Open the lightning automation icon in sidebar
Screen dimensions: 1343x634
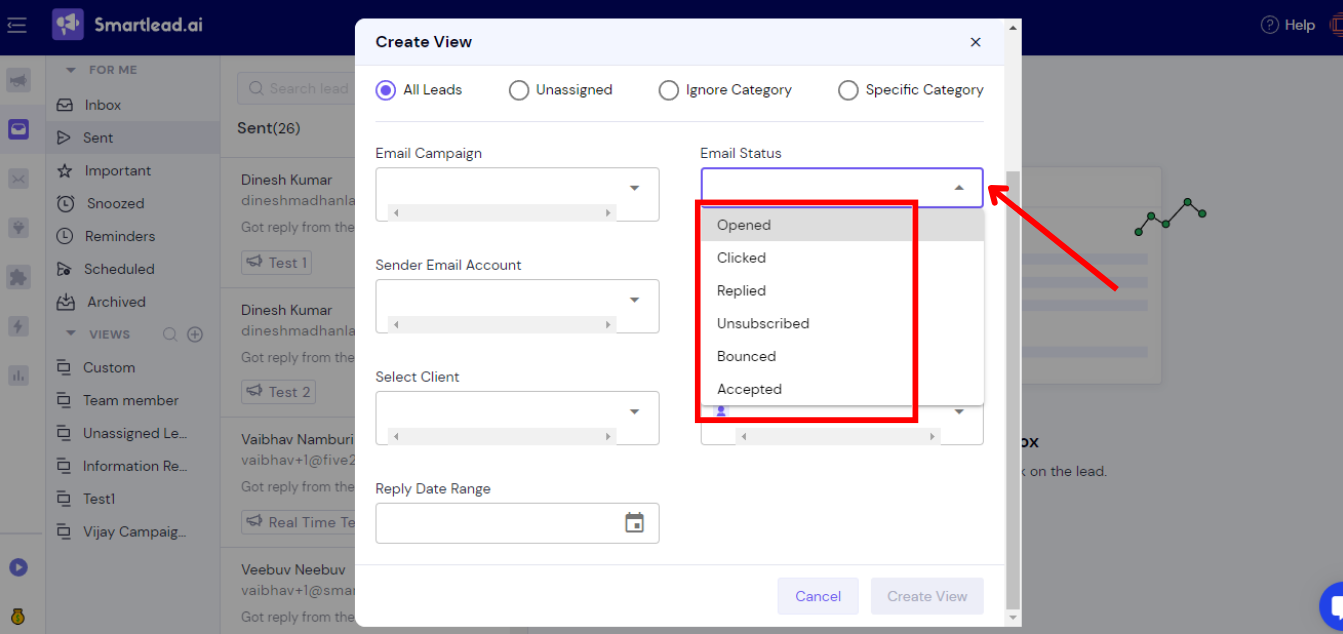20,326
